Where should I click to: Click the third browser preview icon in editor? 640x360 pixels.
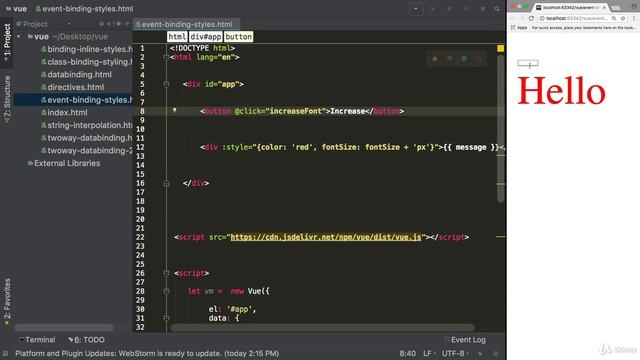click(x=464, y=59)
